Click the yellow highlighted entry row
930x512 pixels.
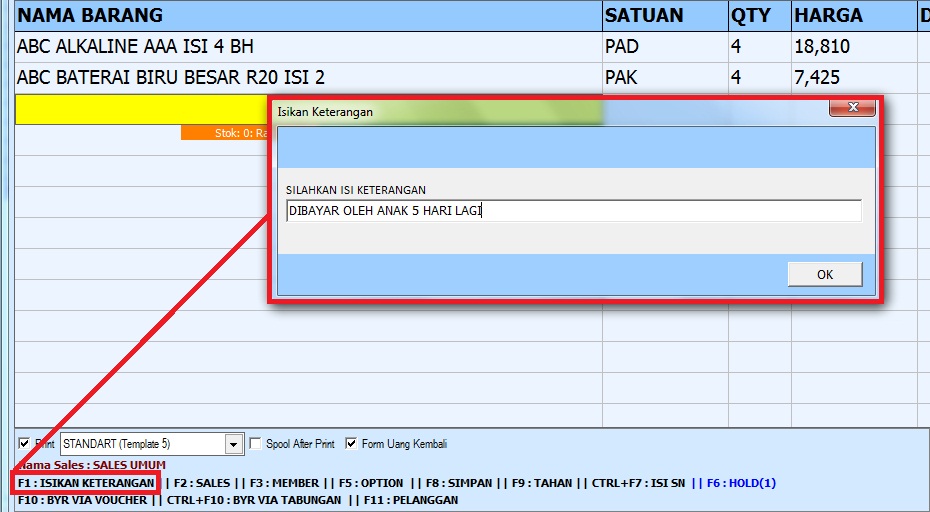click(x=140, y=108)
